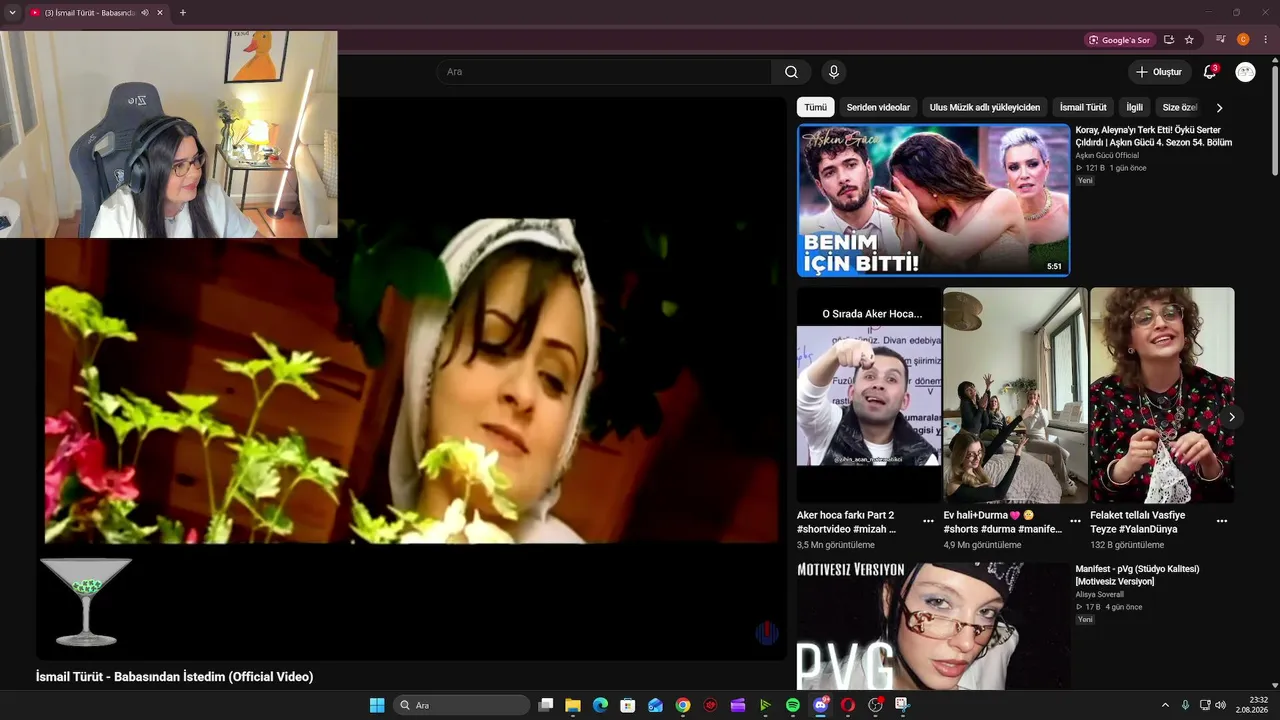Open Opera browser from the taskbar
Image resolution: width=1280 pixels, height=720 pixels.
pos(848,705)
